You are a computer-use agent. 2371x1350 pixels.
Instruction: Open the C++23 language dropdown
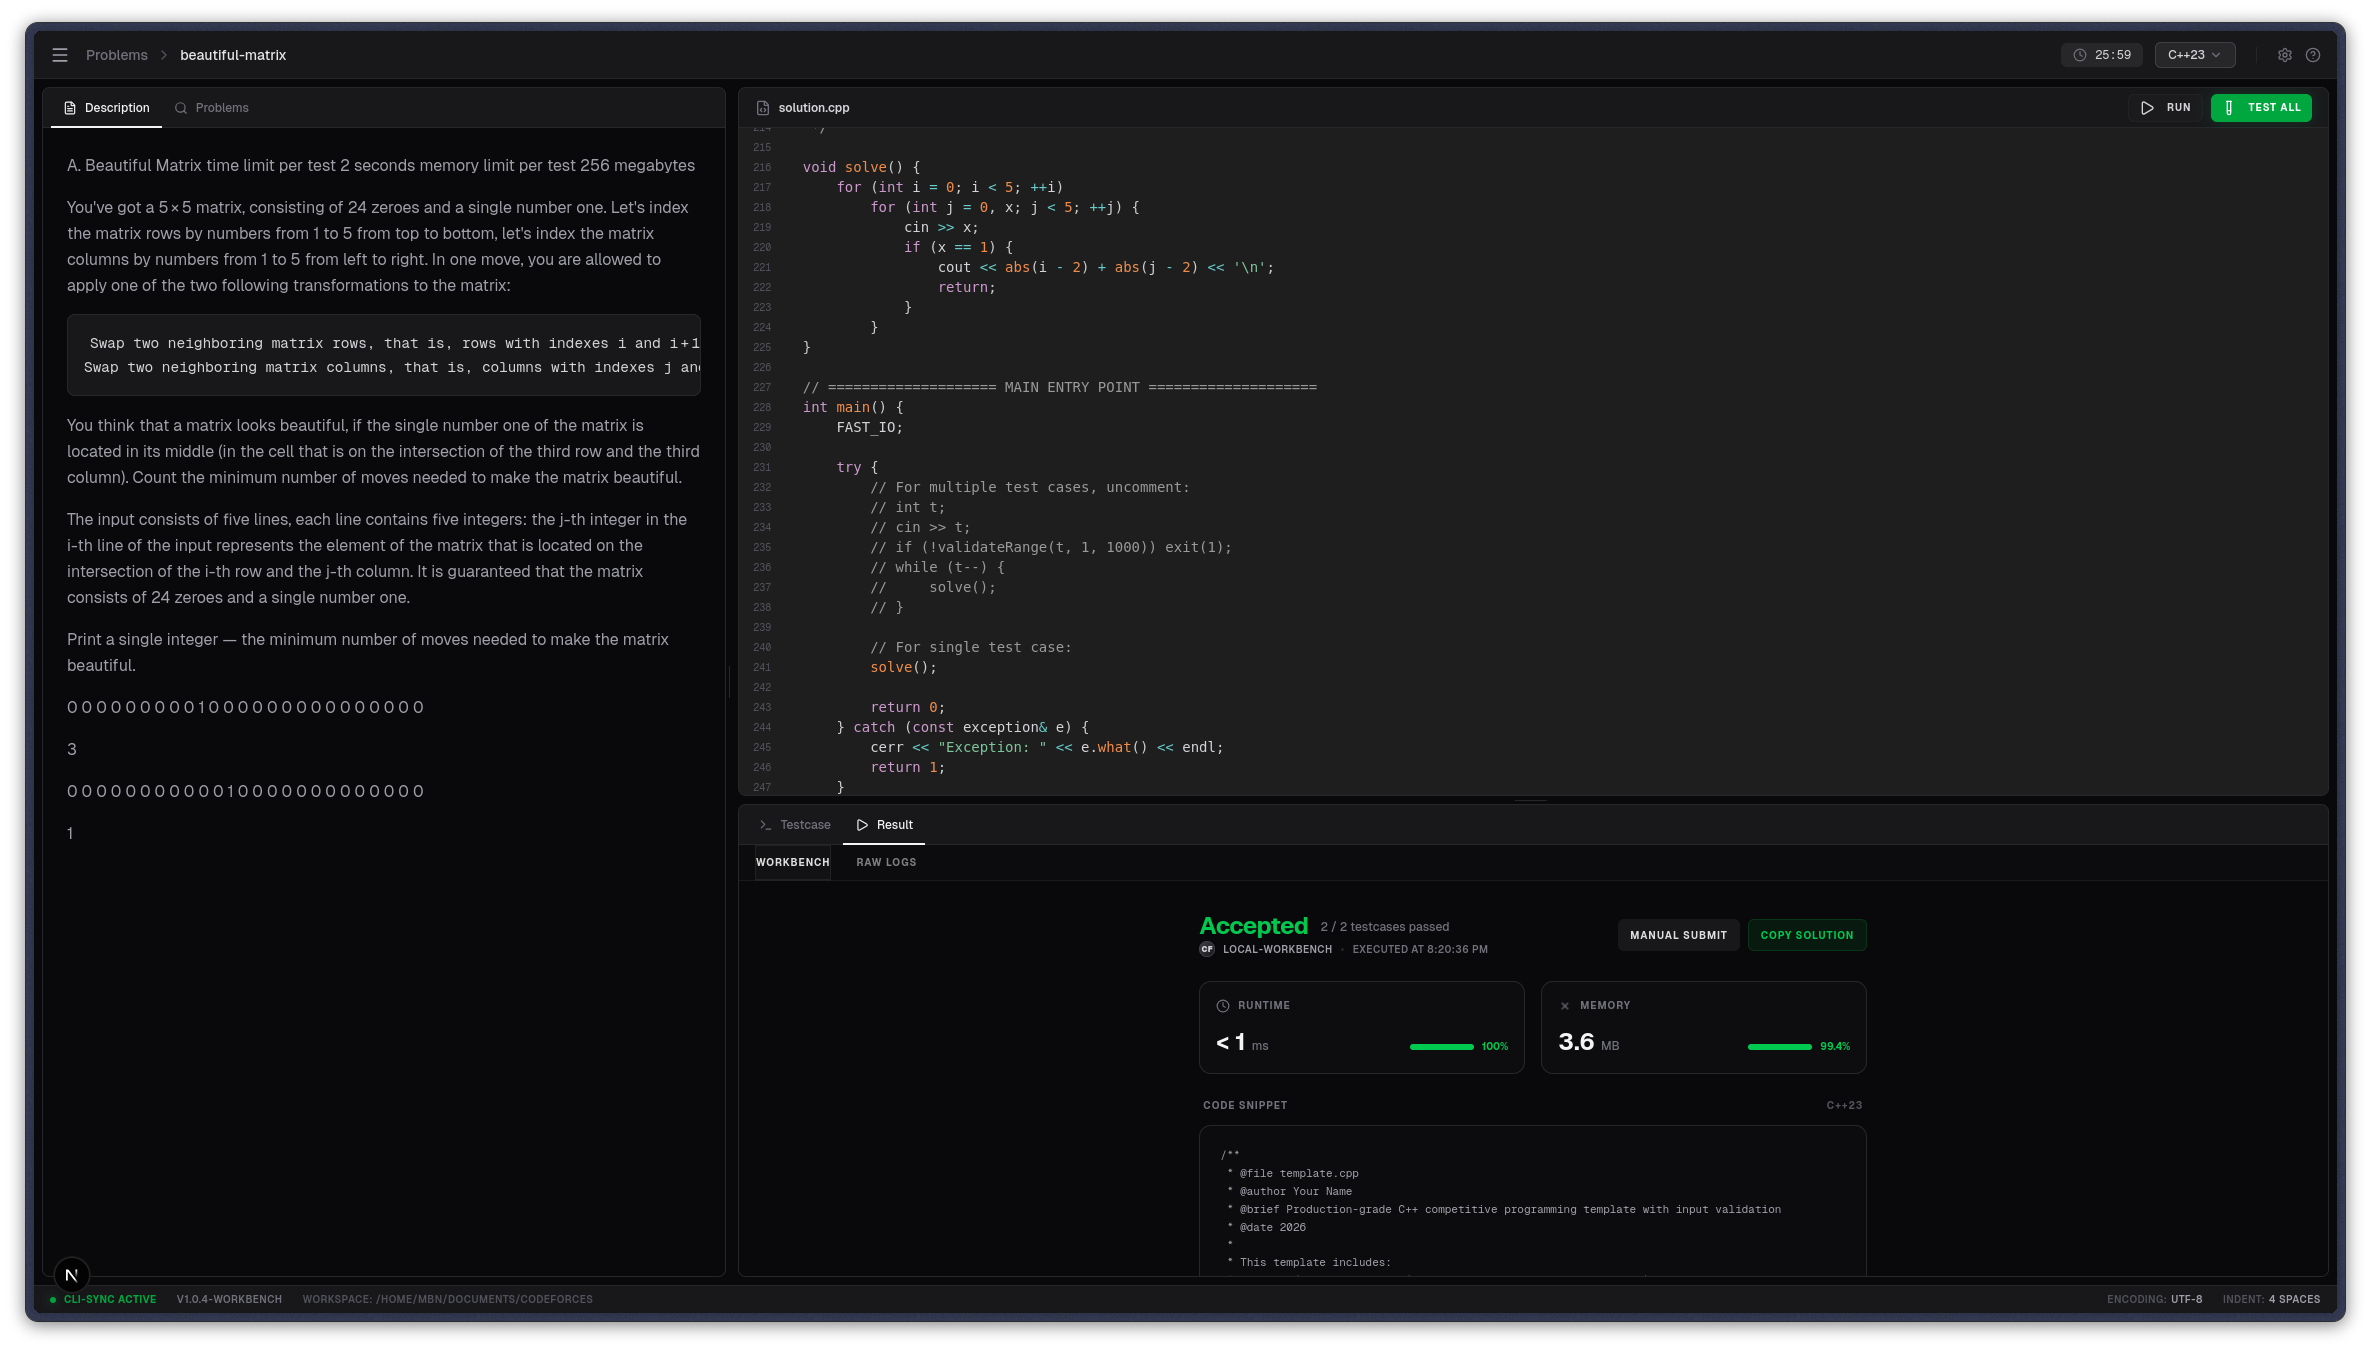pos(2194,55)
